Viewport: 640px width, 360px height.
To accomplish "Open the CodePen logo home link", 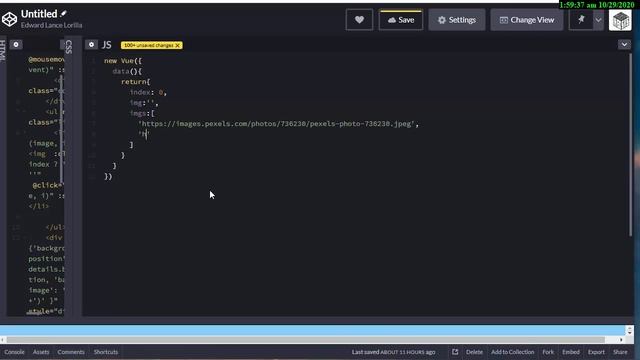I will click(9, 19).
